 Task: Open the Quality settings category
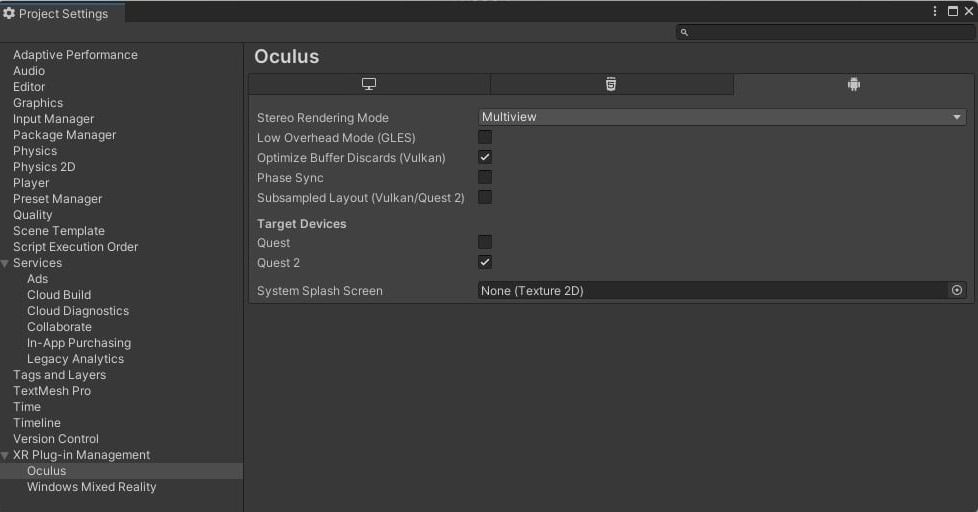point(33,215)
